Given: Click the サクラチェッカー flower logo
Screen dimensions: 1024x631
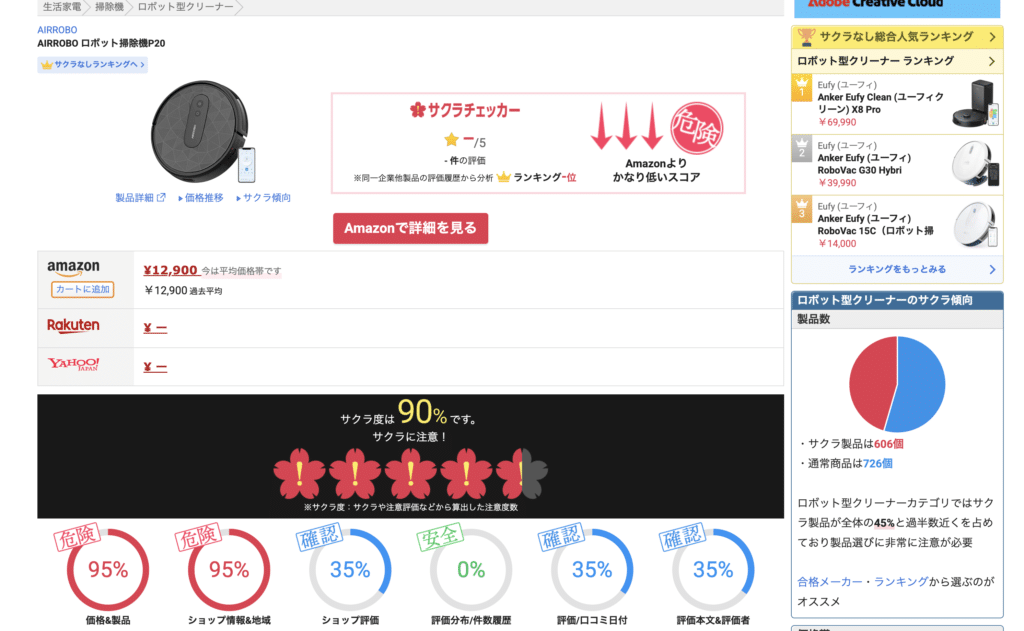Looking at the screenshot, I should [417, 110].
